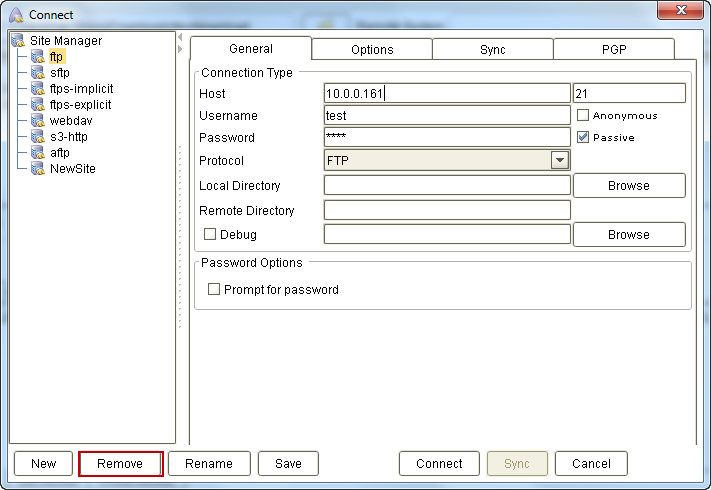Enable Prompt for password option
Image resolution: width=711 pixels, height=490 pixels.
click(214, 290)
